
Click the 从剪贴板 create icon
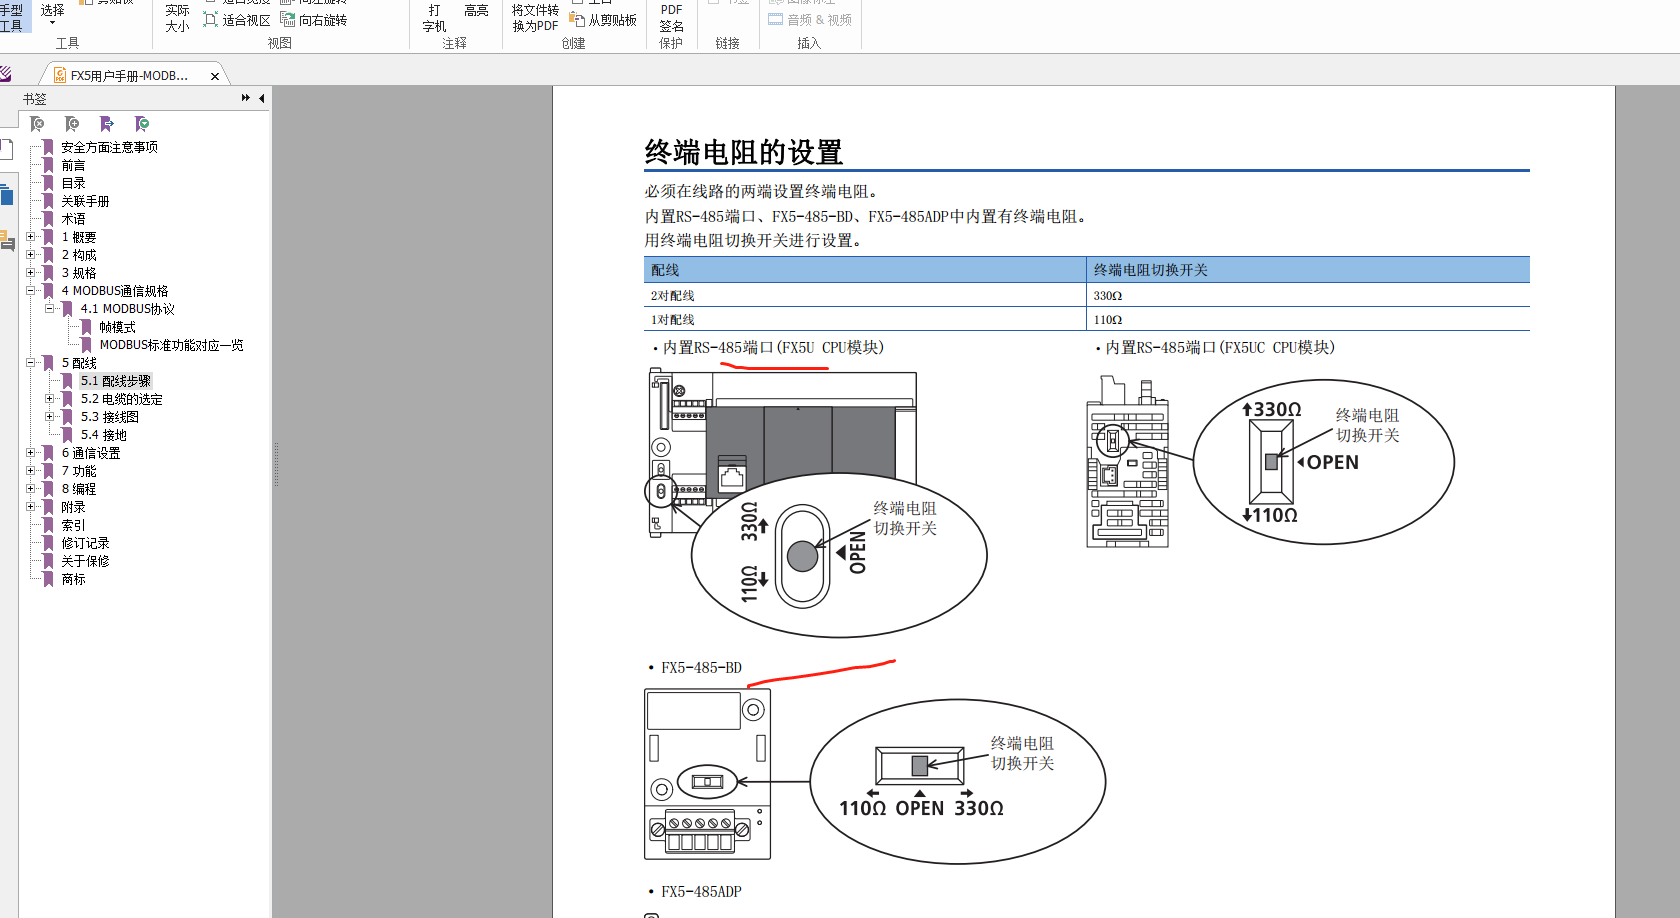(577, 20)
